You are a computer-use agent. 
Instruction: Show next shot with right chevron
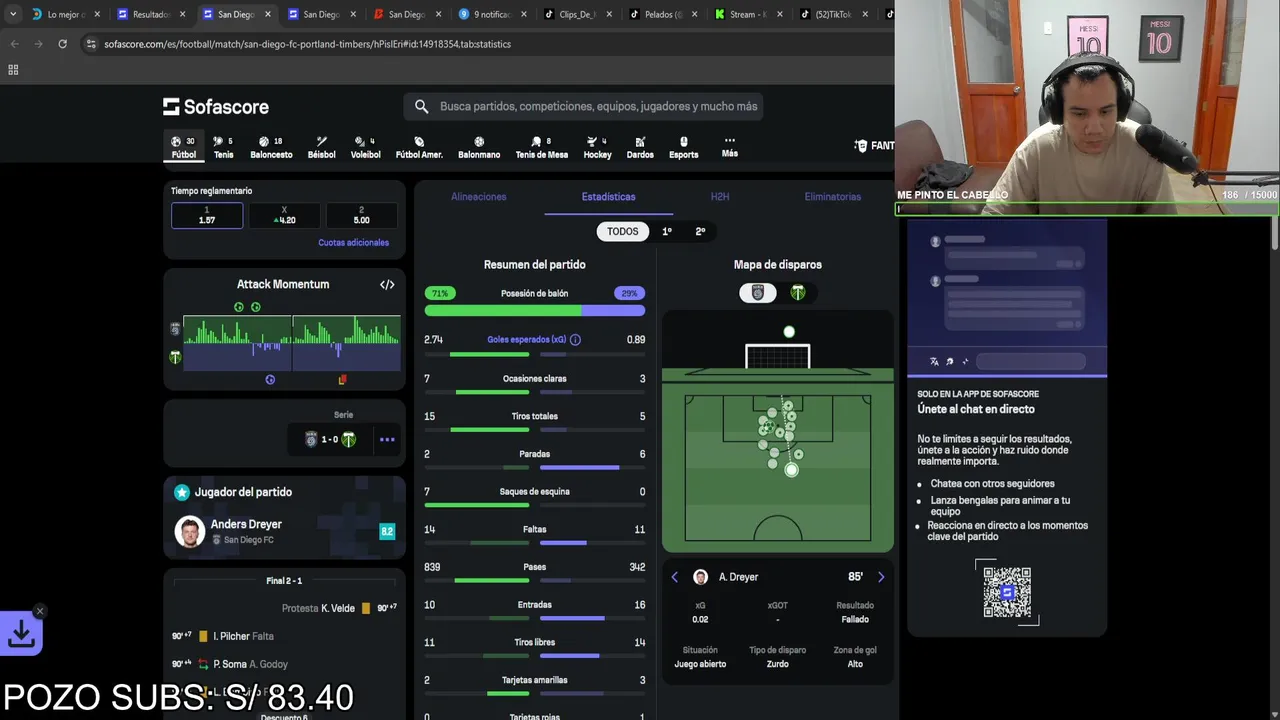click(881, 577)
